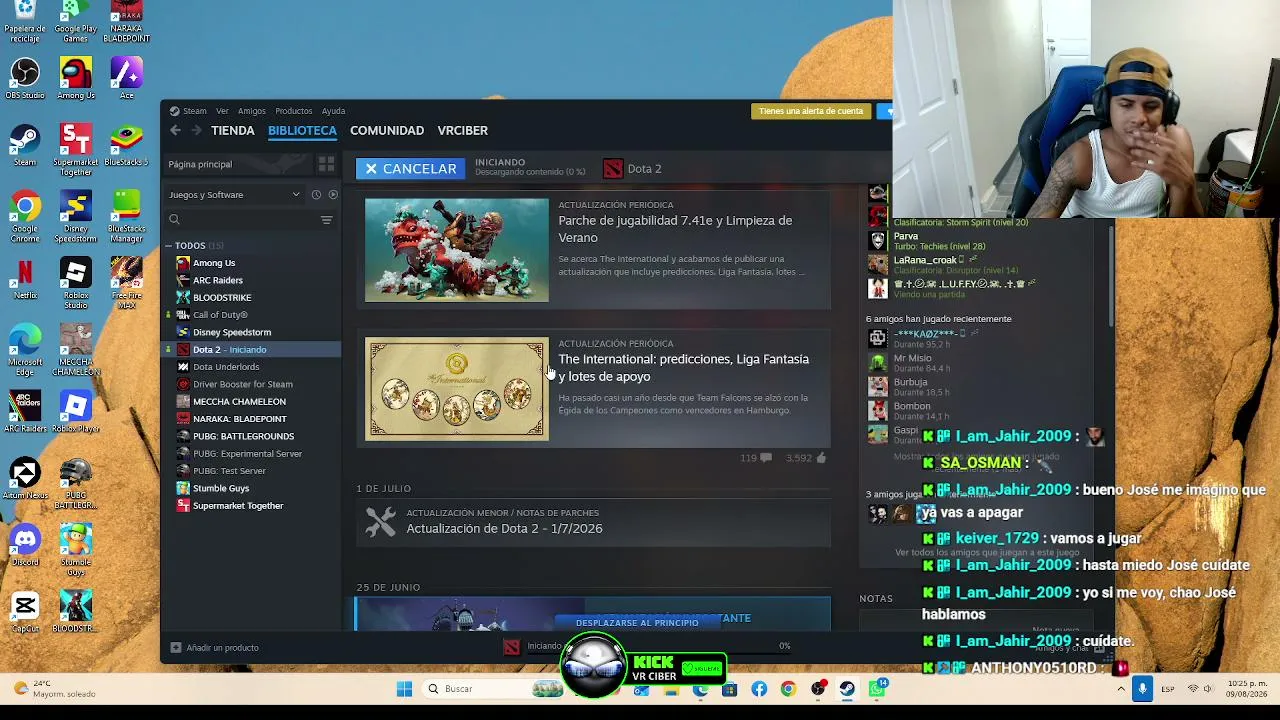The width and height of the screenshot is (1280, 720).
Task: Open CapCut desktop shortcut
Action: point(25,612)
